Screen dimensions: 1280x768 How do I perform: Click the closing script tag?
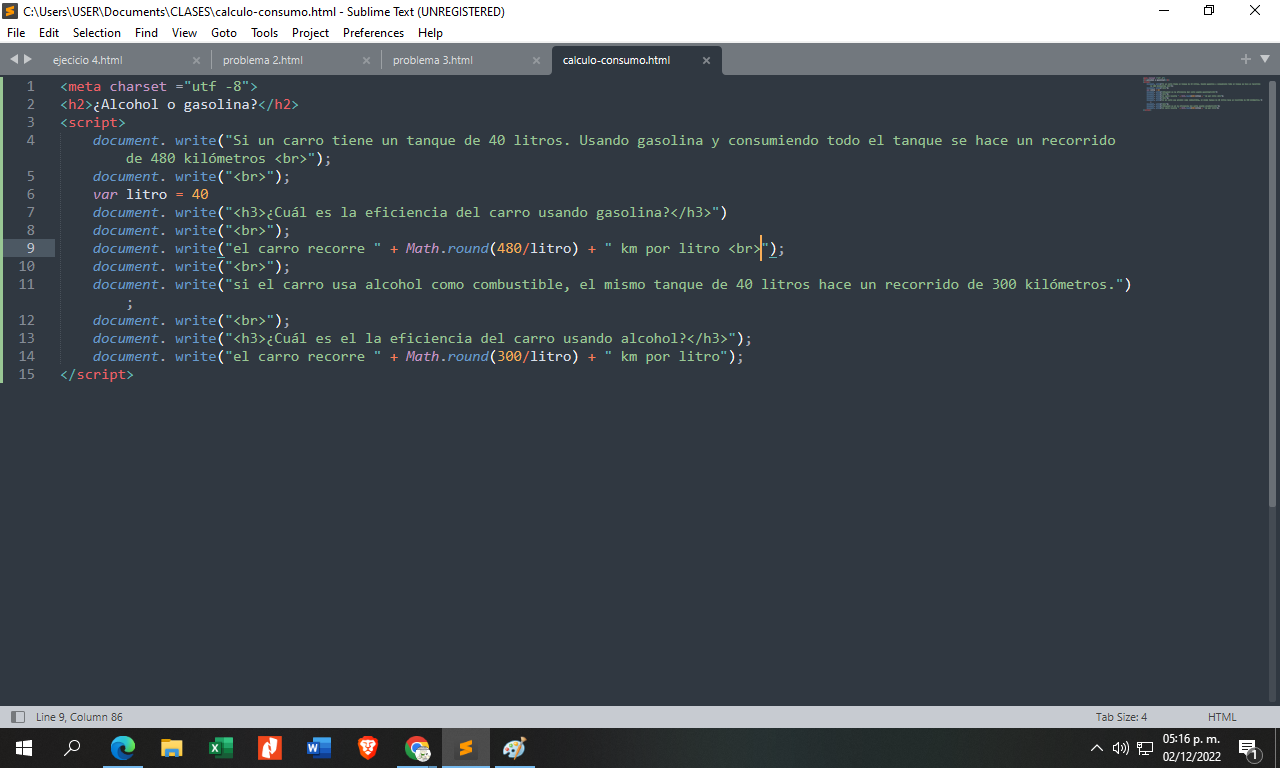[x=97, y=374]
